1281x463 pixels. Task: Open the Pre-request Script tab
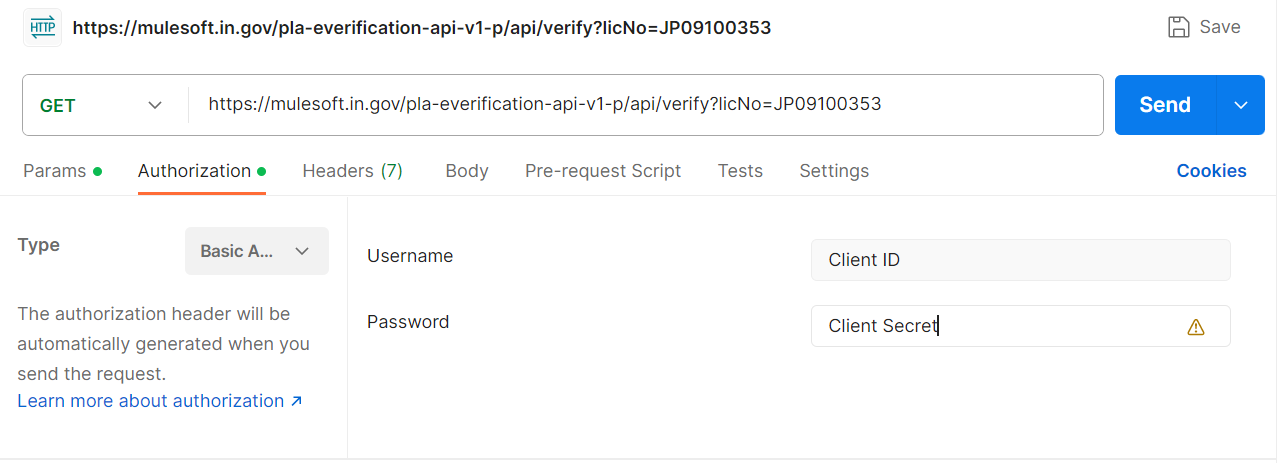tap(603, 171)
